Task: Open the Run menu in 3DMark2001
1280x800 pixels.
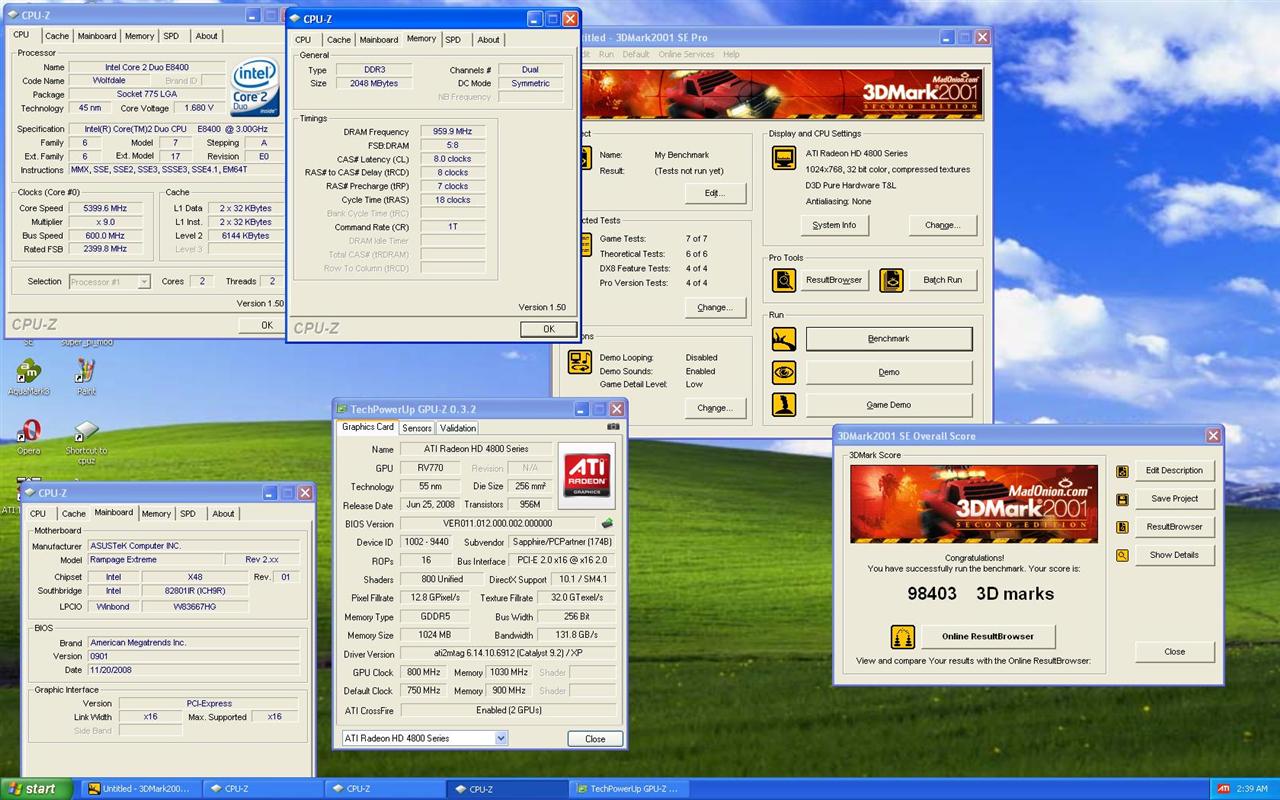Action: [x=606, y=54]
